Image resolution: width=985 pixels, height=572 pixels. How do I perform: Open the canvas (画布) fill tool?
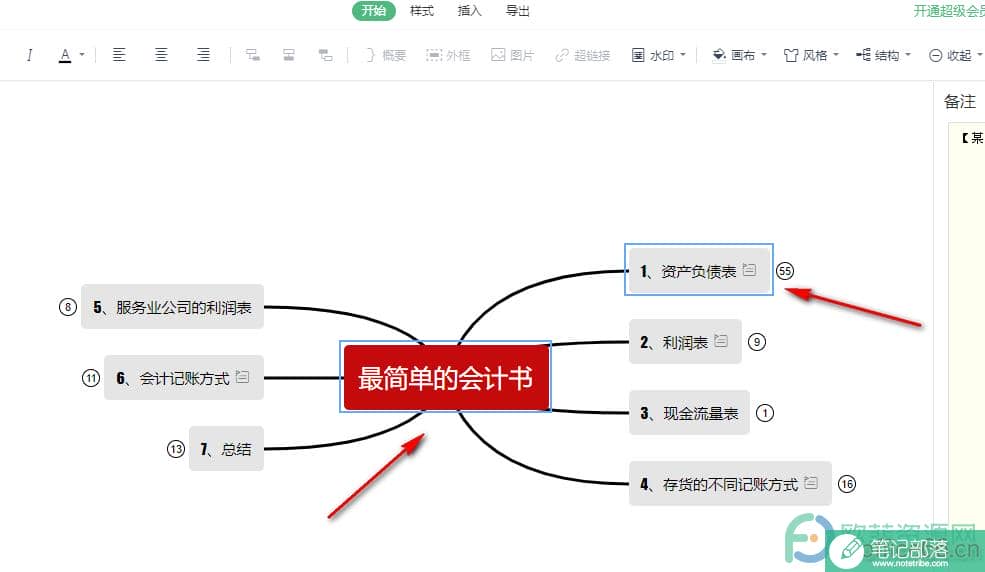point(734,55)
